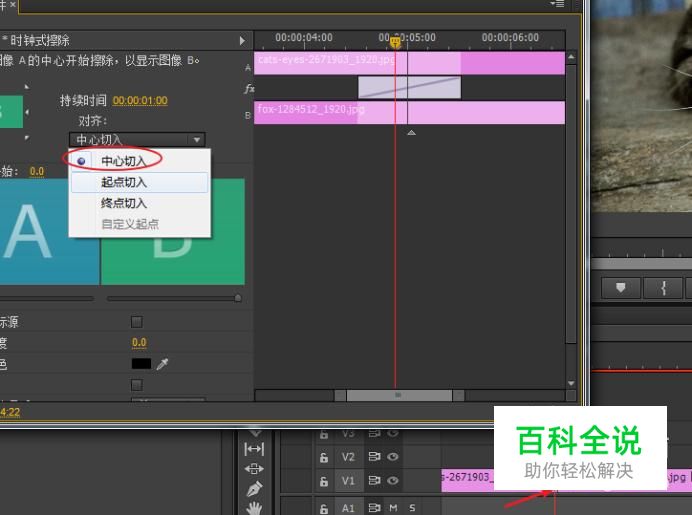This screenshot has height=515, width=692.
Task: Open the Effect Controls panel menu icon
Action: click(x=557, y=4)
